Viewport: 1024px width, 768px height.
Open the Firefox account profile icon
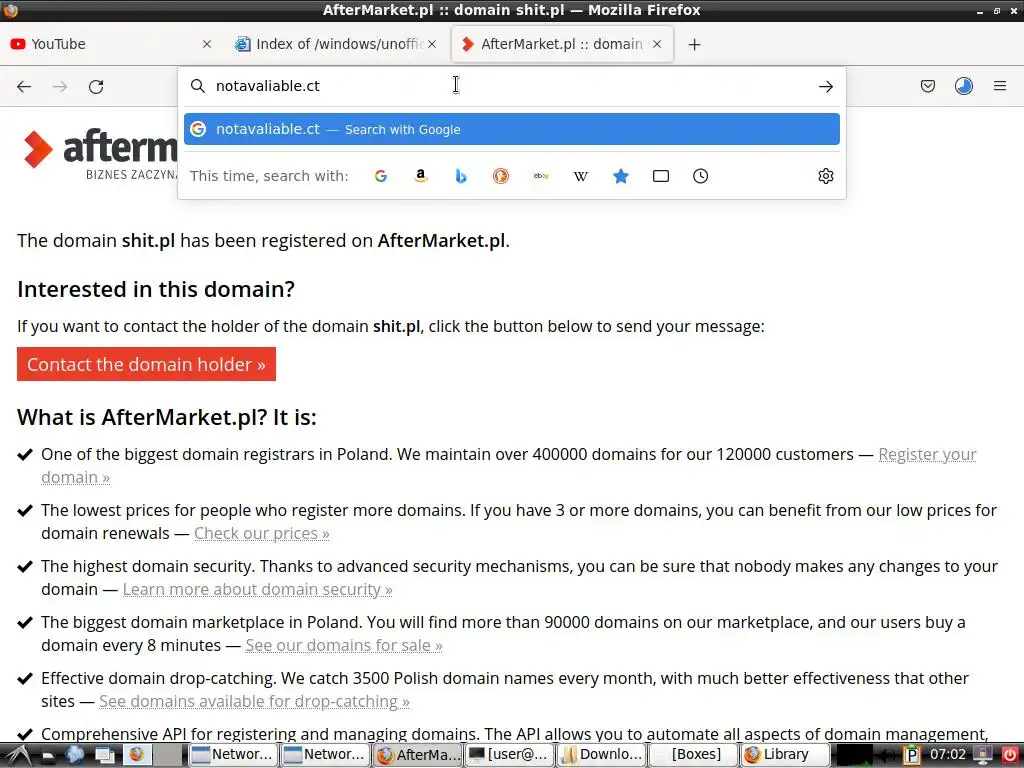963,86
